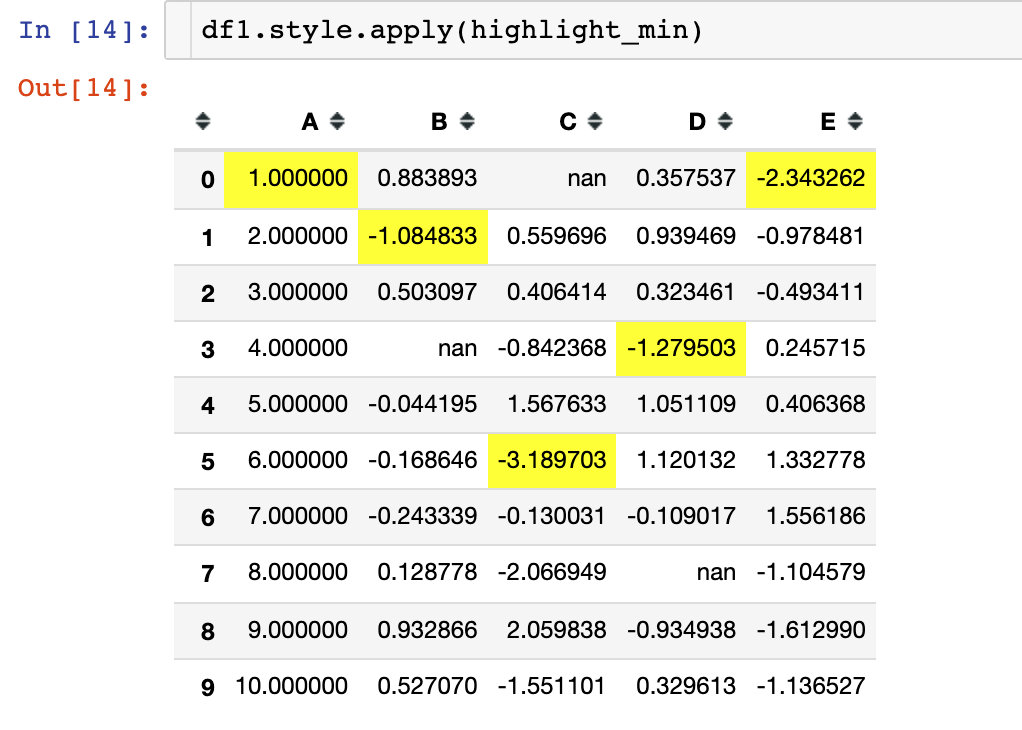Select cell 9.000000
Image resolution: width=1022 pixels, height=730 pixels.
click(291, 631)
